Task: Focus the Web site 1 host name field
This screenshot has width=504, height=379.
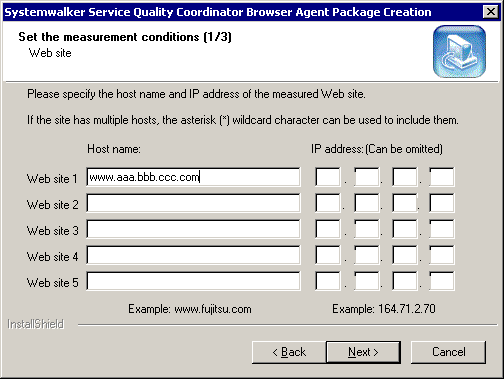Action: point(193,177)
